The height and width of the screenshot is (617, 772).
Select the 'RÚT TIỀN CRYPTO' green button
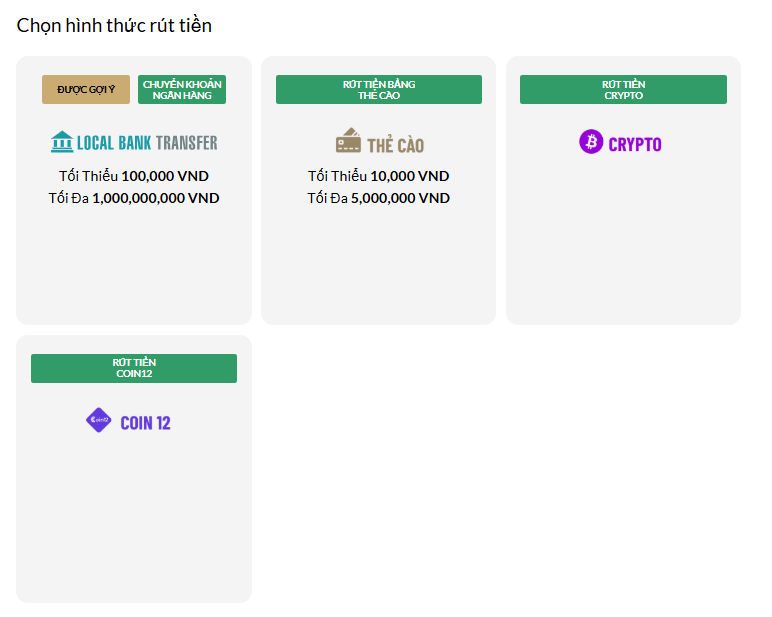pyautogui.click(x=623, y=89)
